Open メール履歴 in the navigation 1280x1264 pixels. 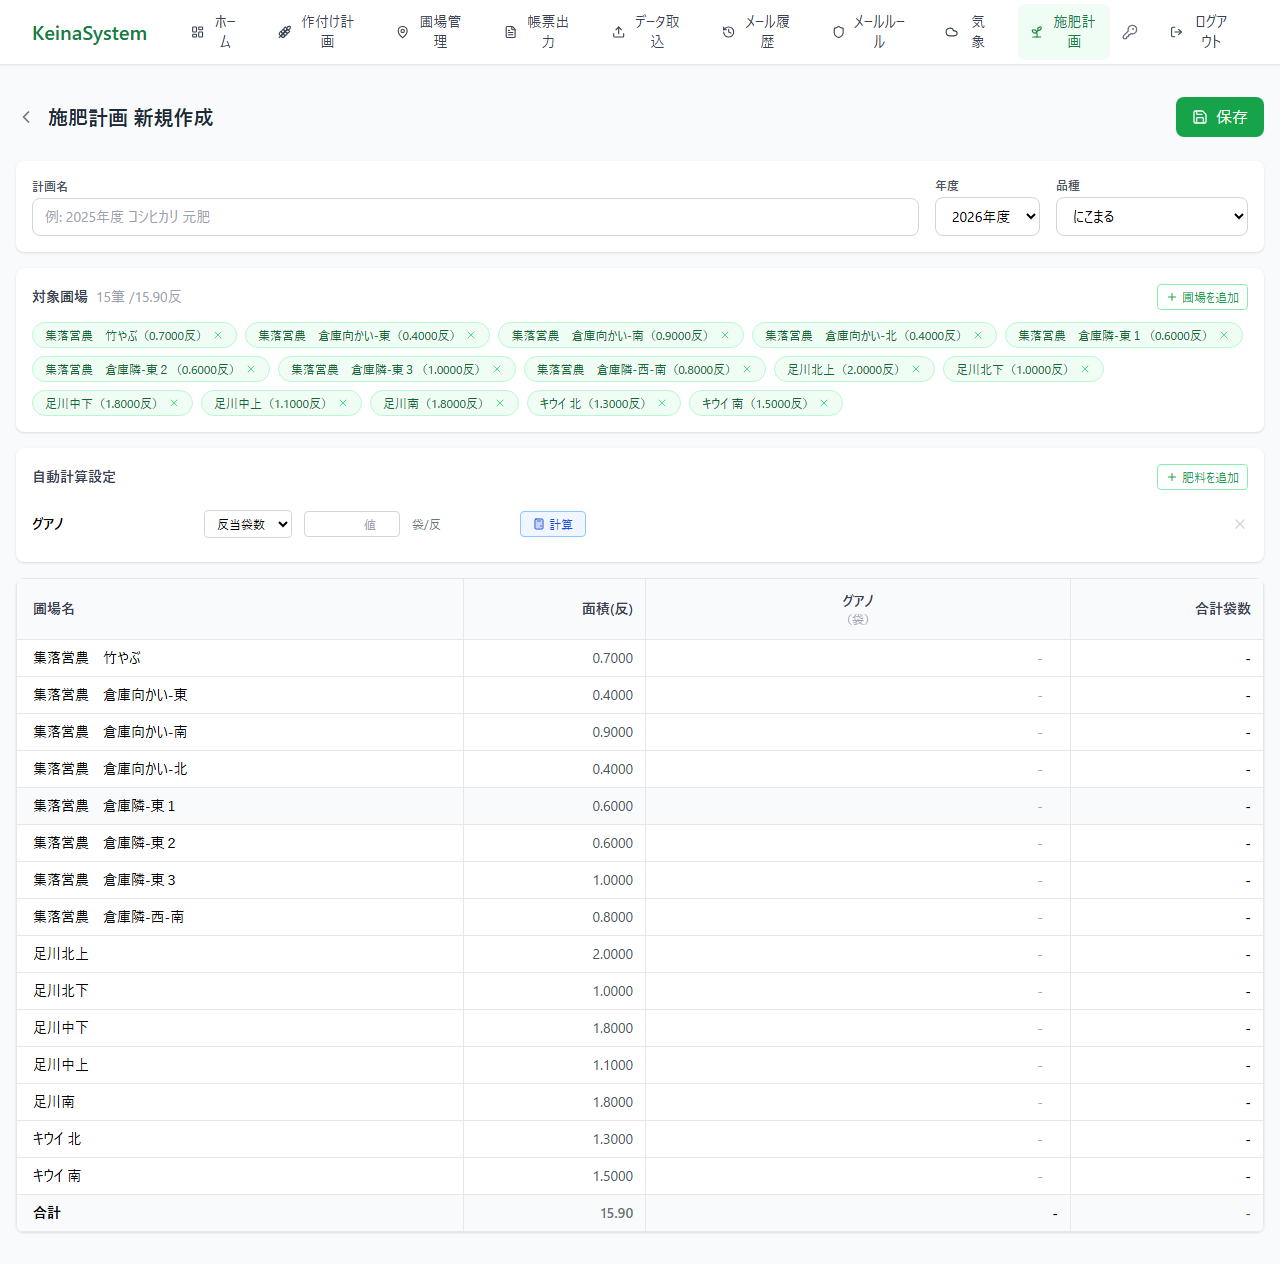tap(756, 32)
